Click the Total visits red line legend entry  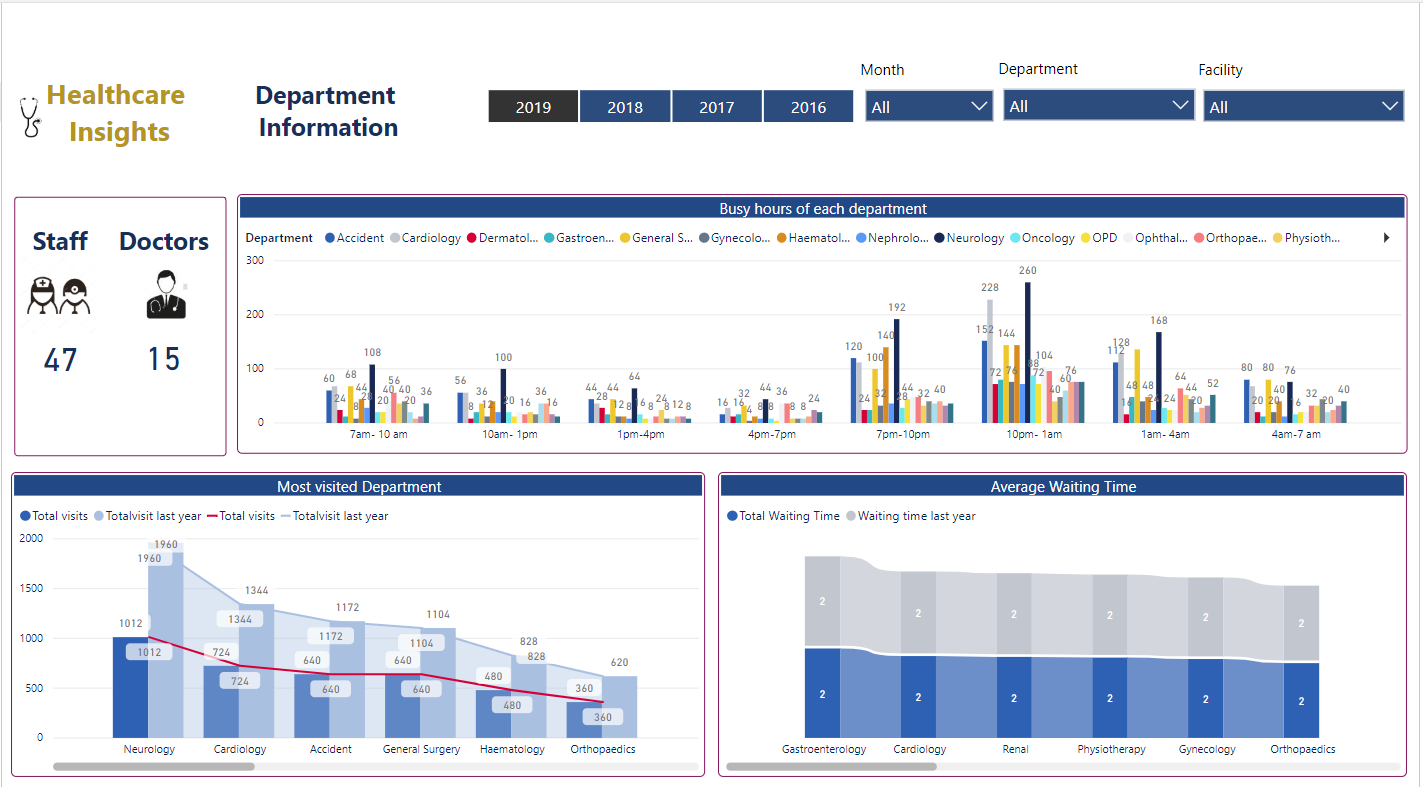(240, 516)
